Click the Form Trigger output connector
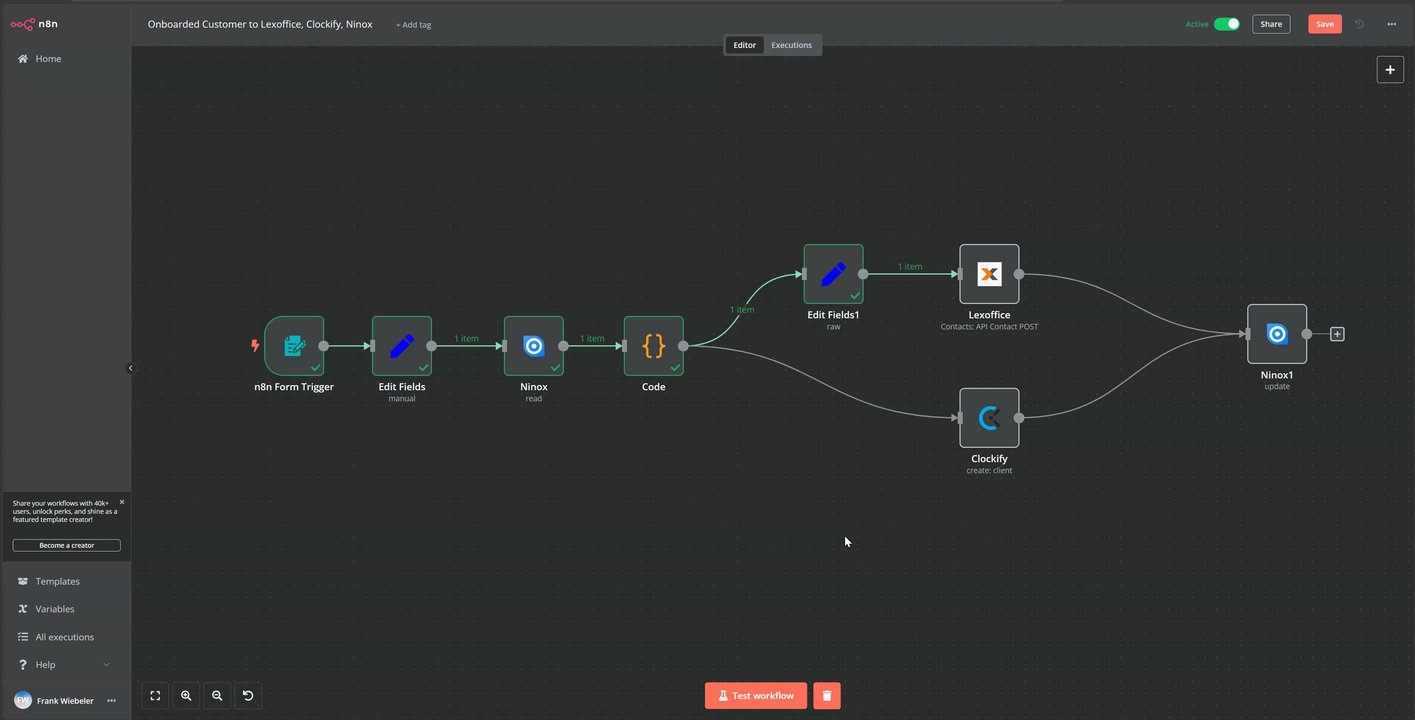Viewport: 1415px width, 720px height. coord(323,346)
